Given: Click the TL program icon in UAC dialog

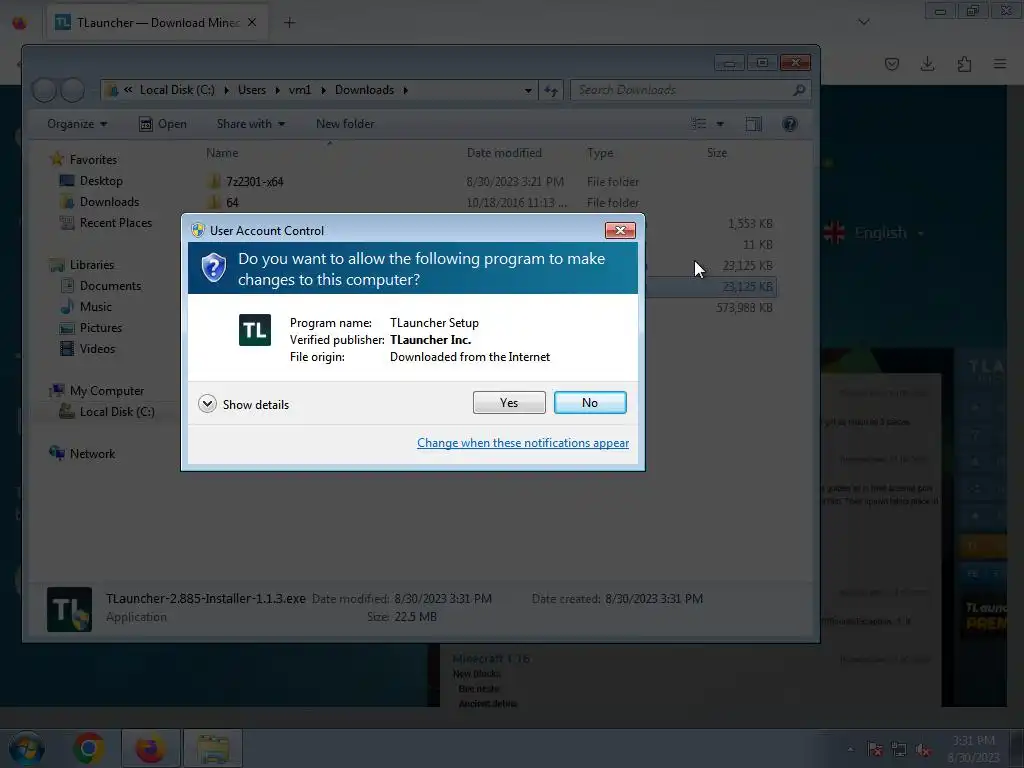Looking at the screenshot, I should (255, 330).
